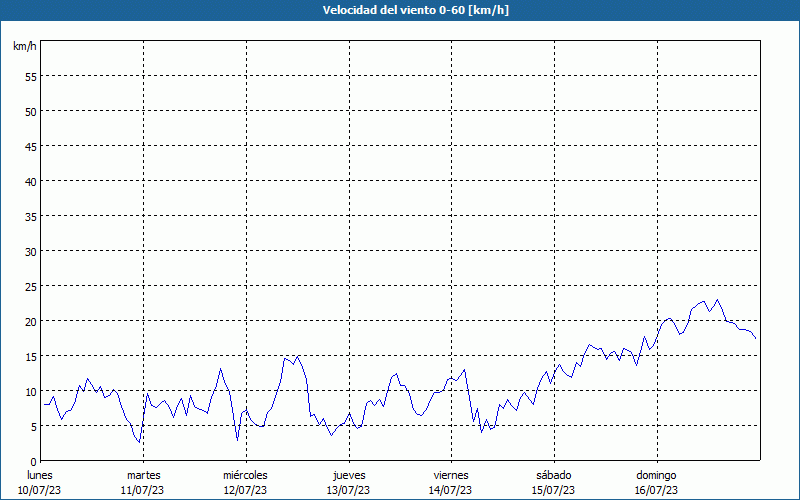Select the 'domingo' day label
The image size is (800, 500).
(656, 475)
